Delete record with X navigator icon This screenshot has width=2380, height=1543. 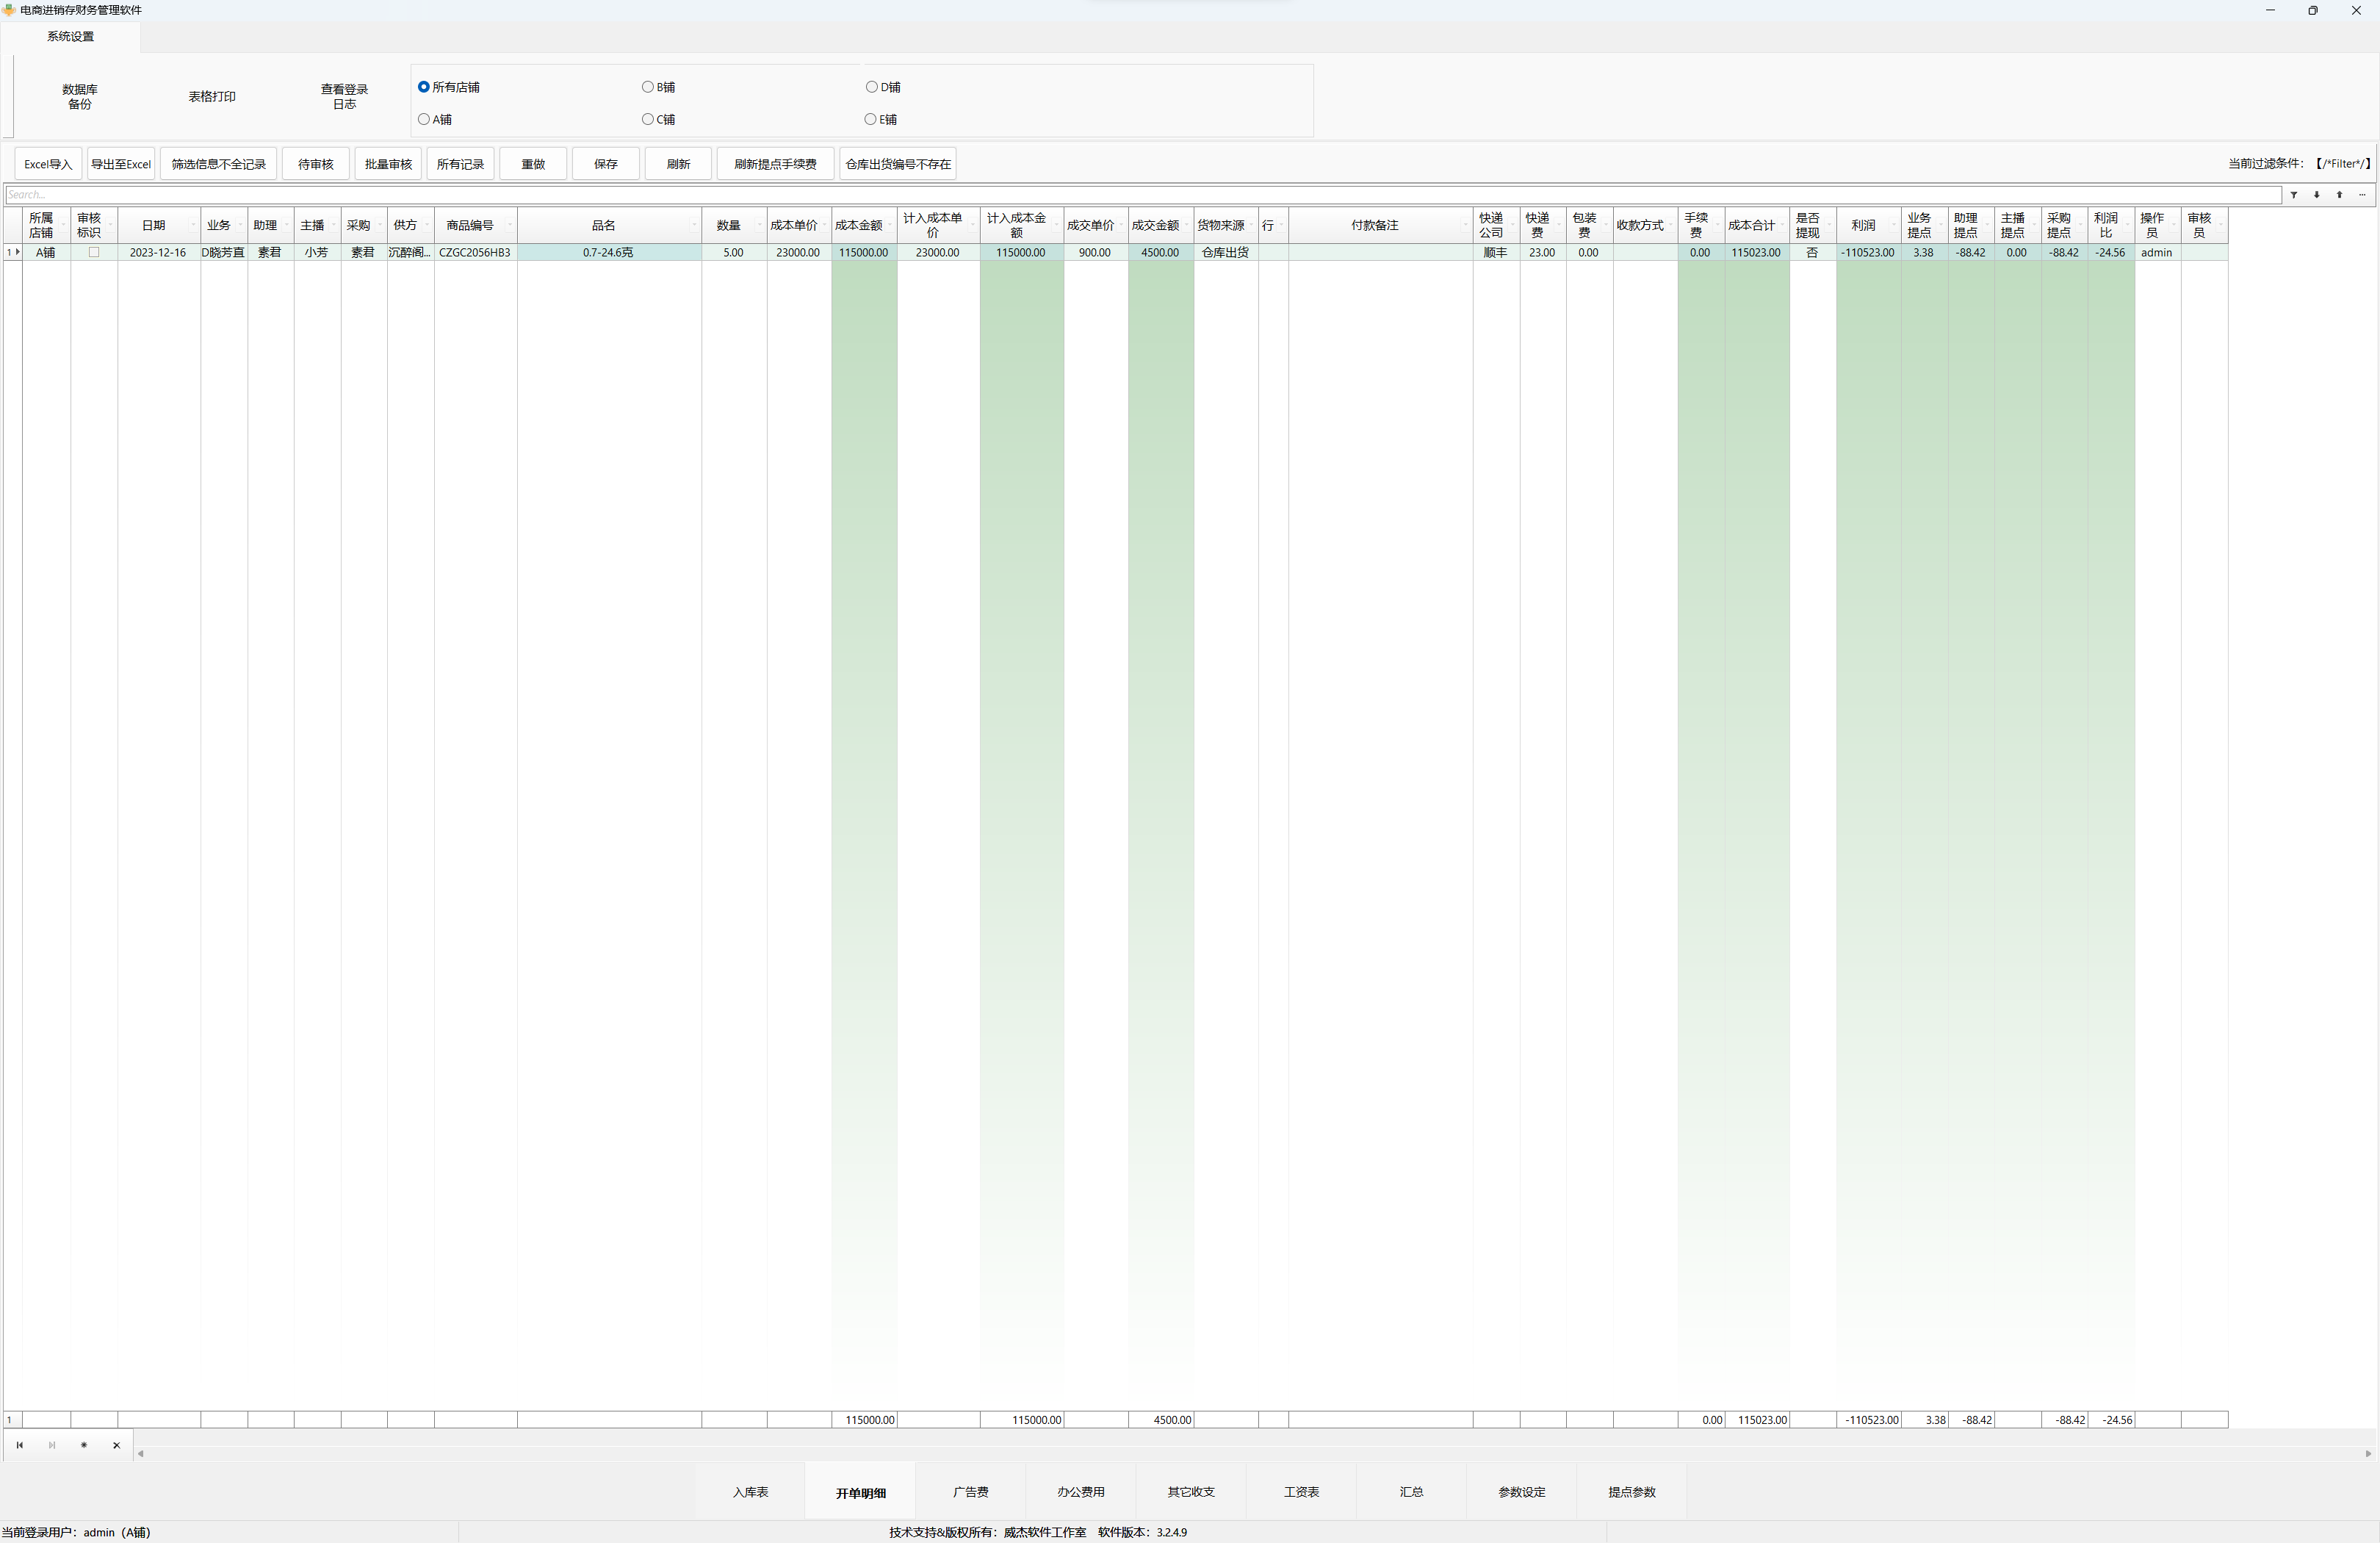[x=116, y=1445]
